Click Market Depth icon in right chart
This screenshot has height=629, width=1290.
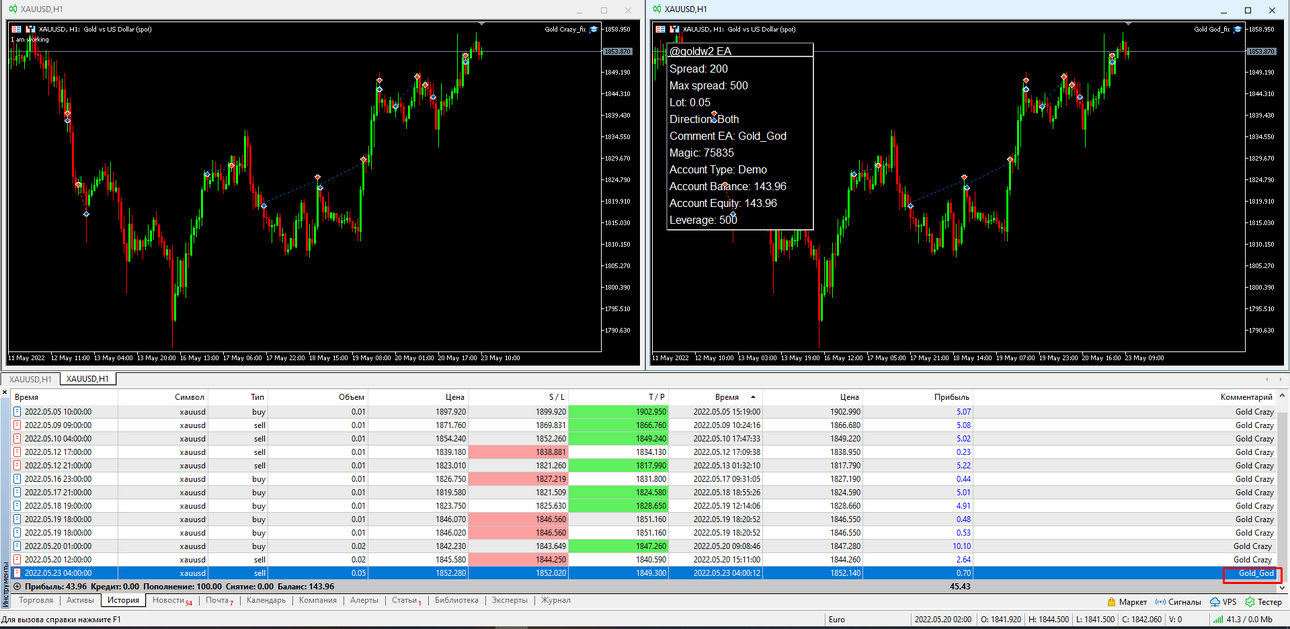pyautogui.click(x=660, y=29)
